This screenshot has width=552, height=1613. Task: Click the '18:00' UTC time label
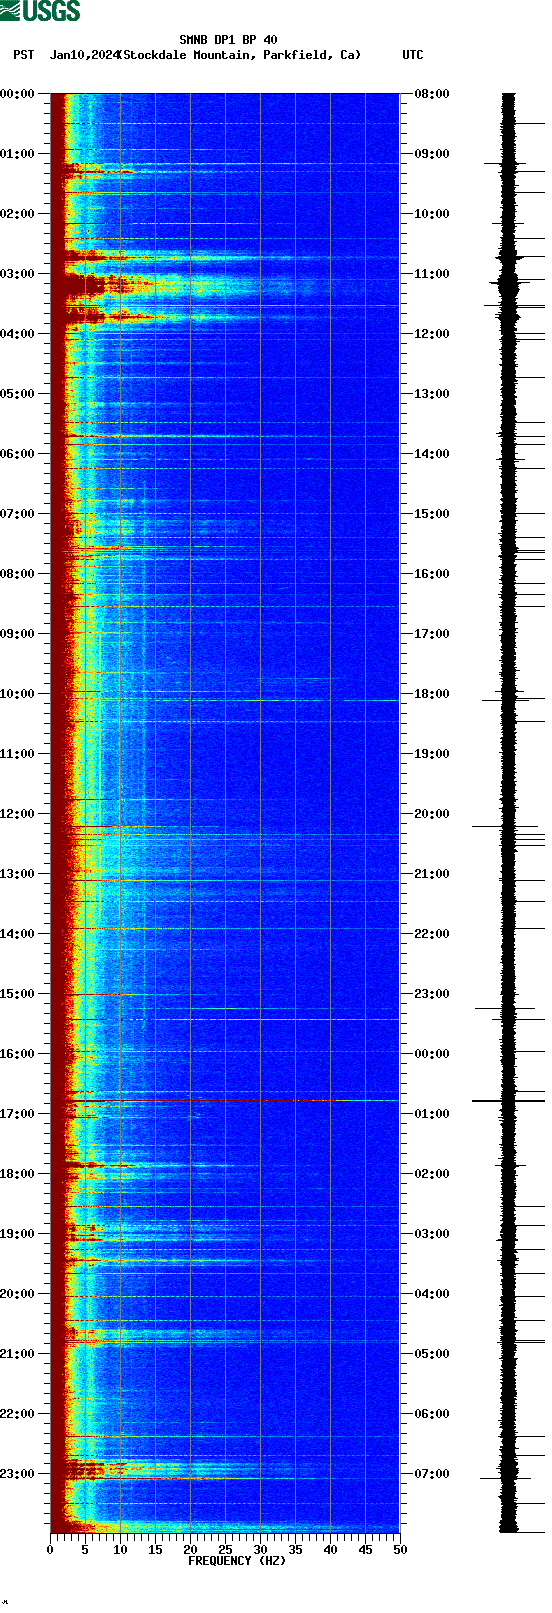click(432, 694)
